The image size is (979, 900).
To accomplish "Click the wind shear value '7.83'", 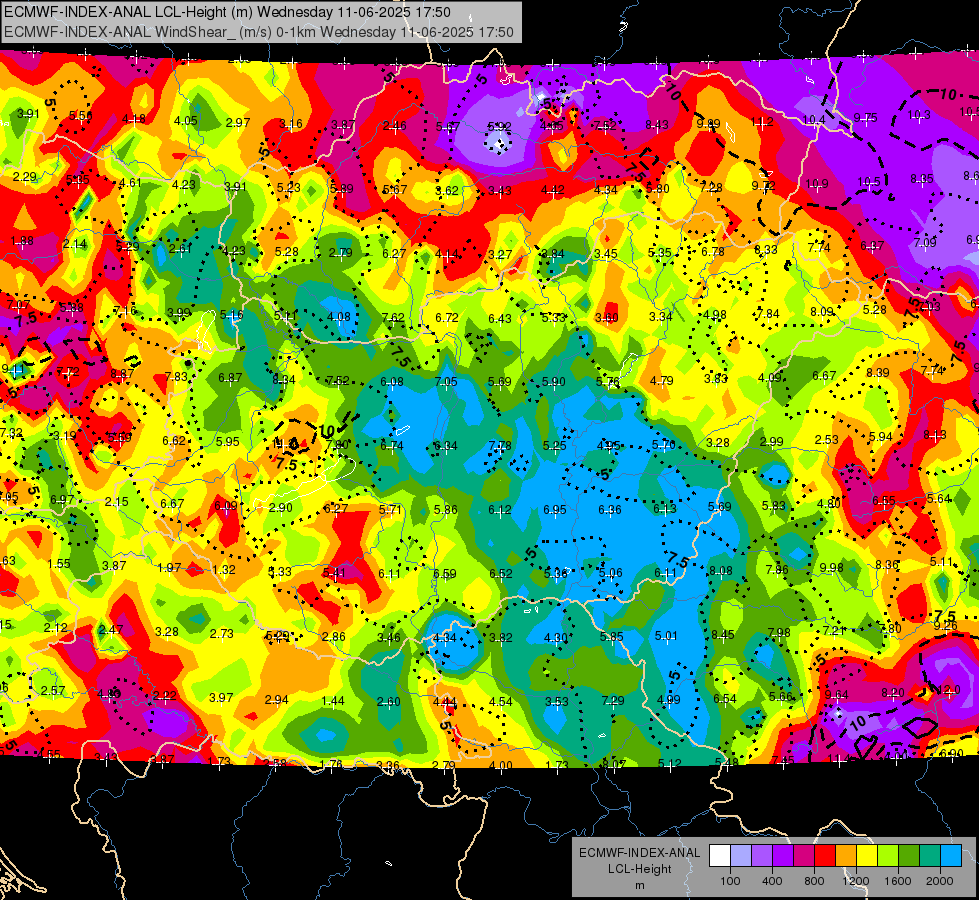I will click(176, 377).
